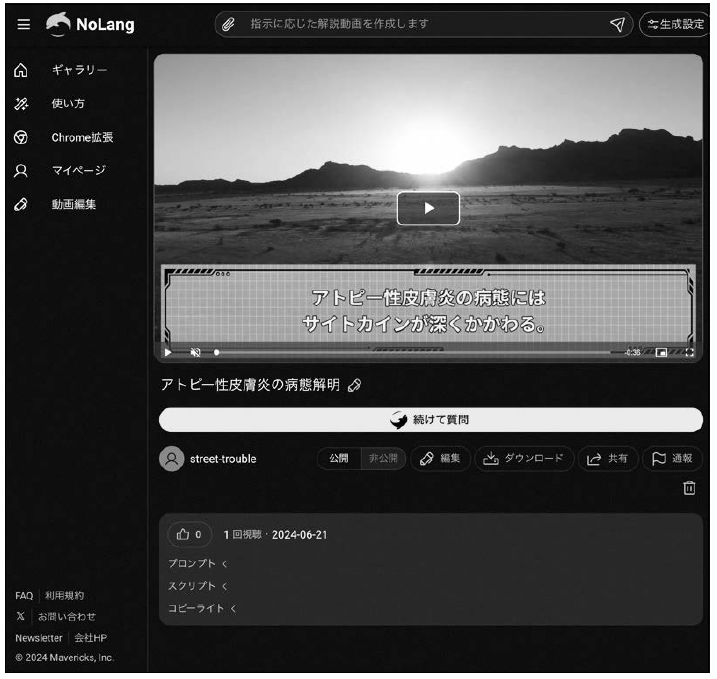Click the paper plane send icon
Viewport: 717px width, 679px height.
pyautogui.click(x=619, y=25)
